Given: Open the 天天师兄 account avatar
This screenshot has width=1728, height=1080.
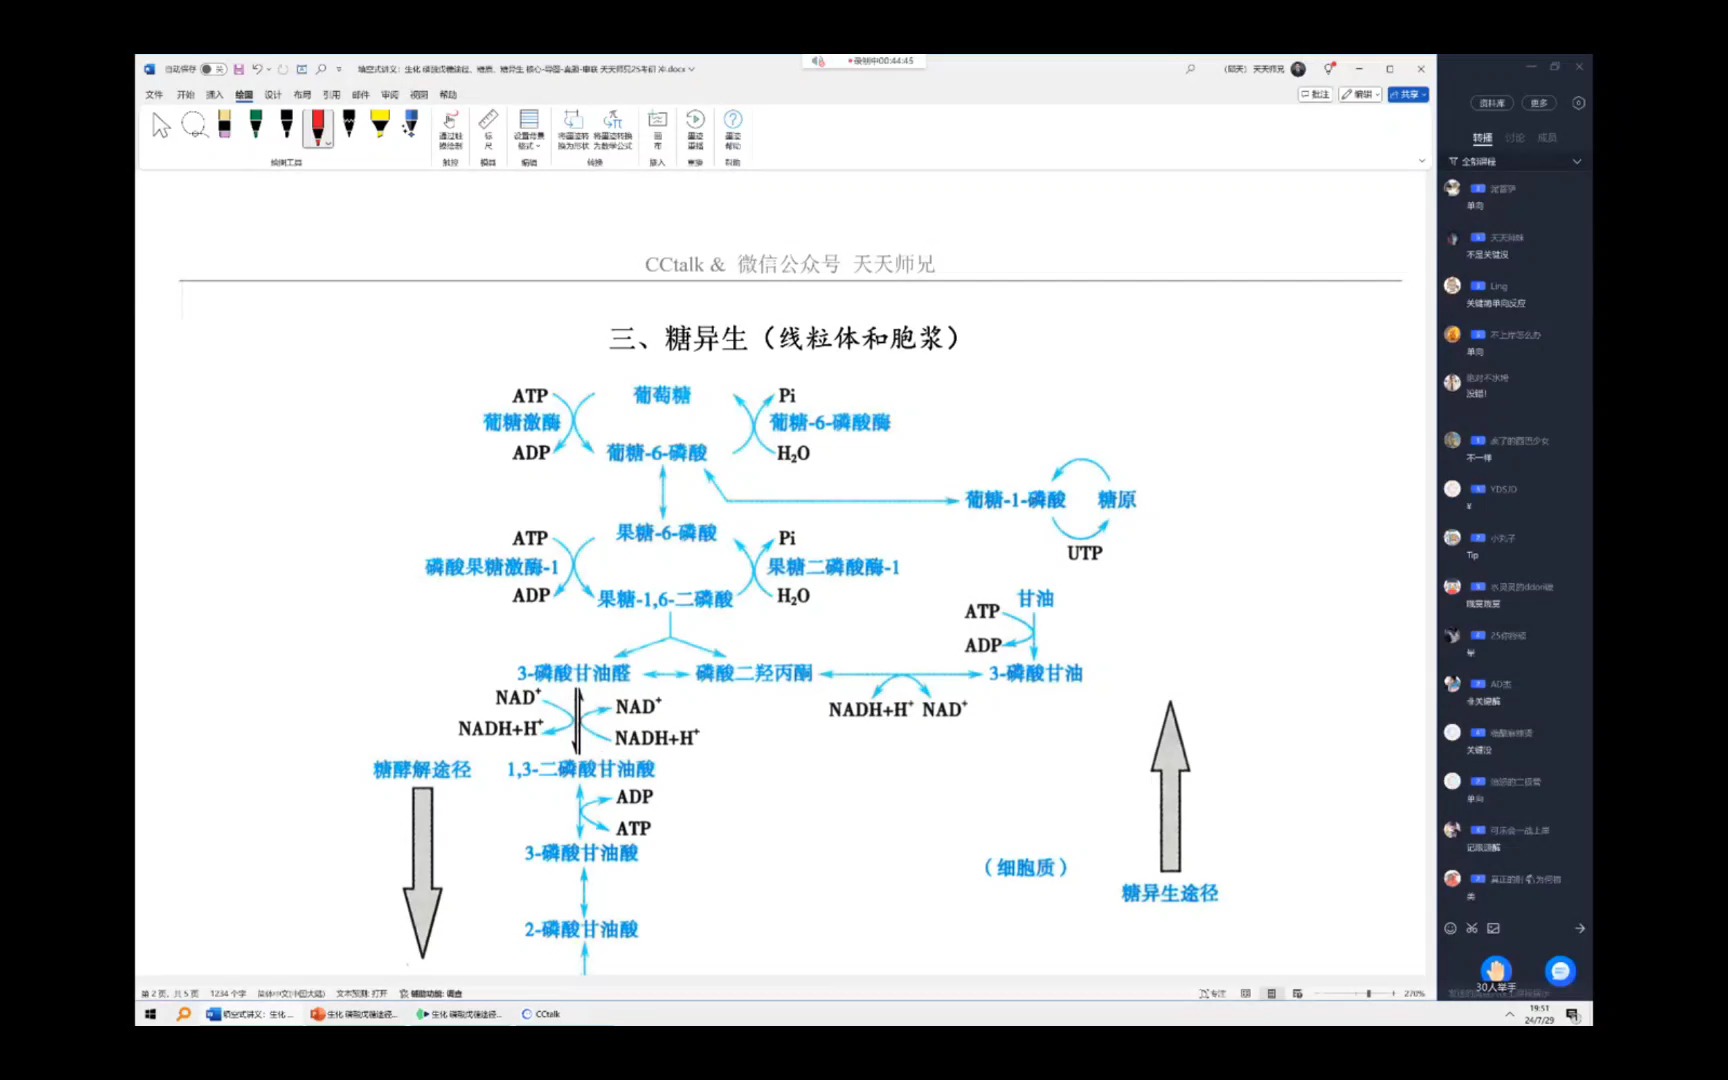Looking at the screenshot, I should pyautogui.click(x=1298, y=69).
